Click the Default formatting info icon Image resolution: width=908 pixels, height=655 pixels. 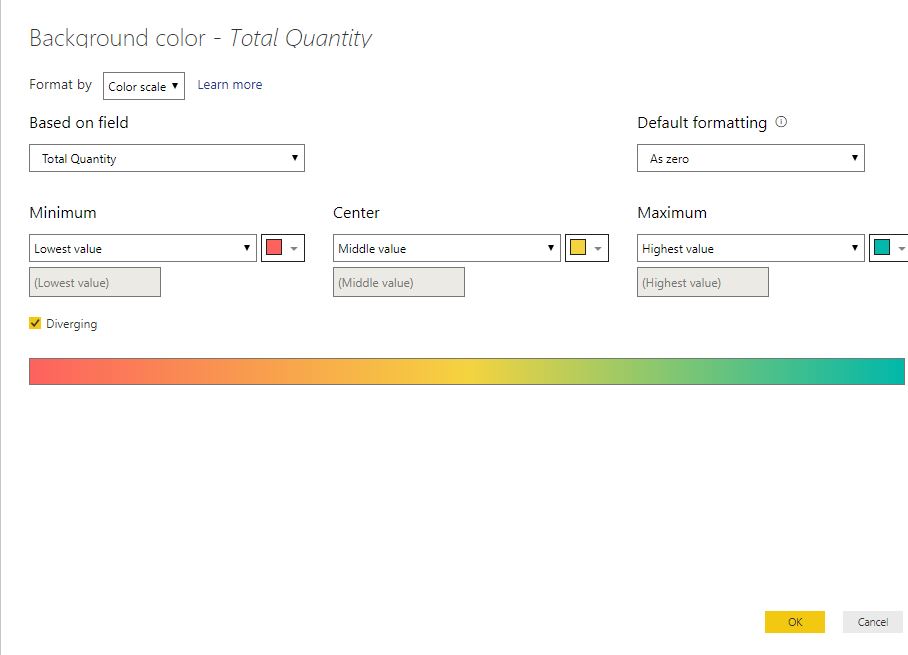click(781, 122)
